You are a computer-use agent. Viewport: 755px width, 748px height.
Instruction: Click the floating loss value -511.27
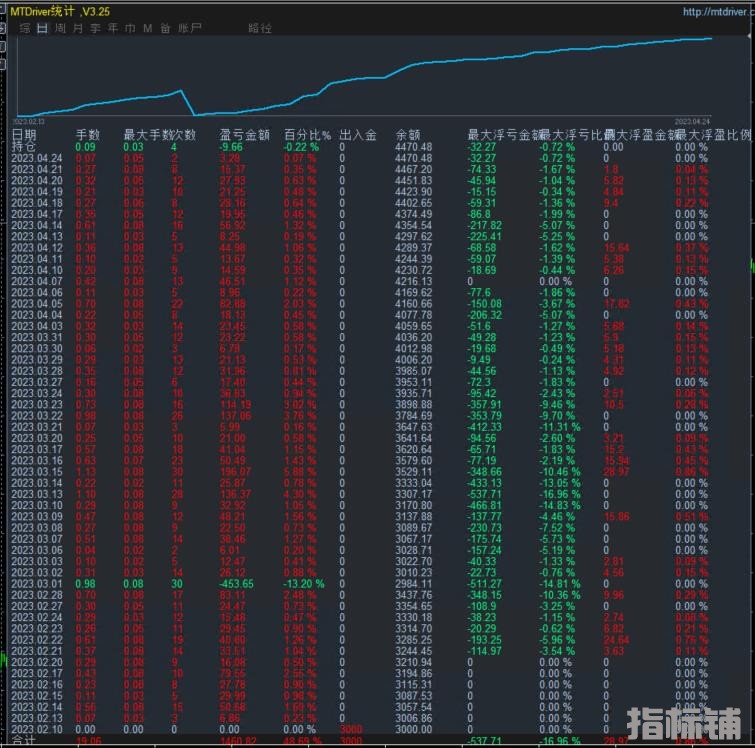(484, 584)
